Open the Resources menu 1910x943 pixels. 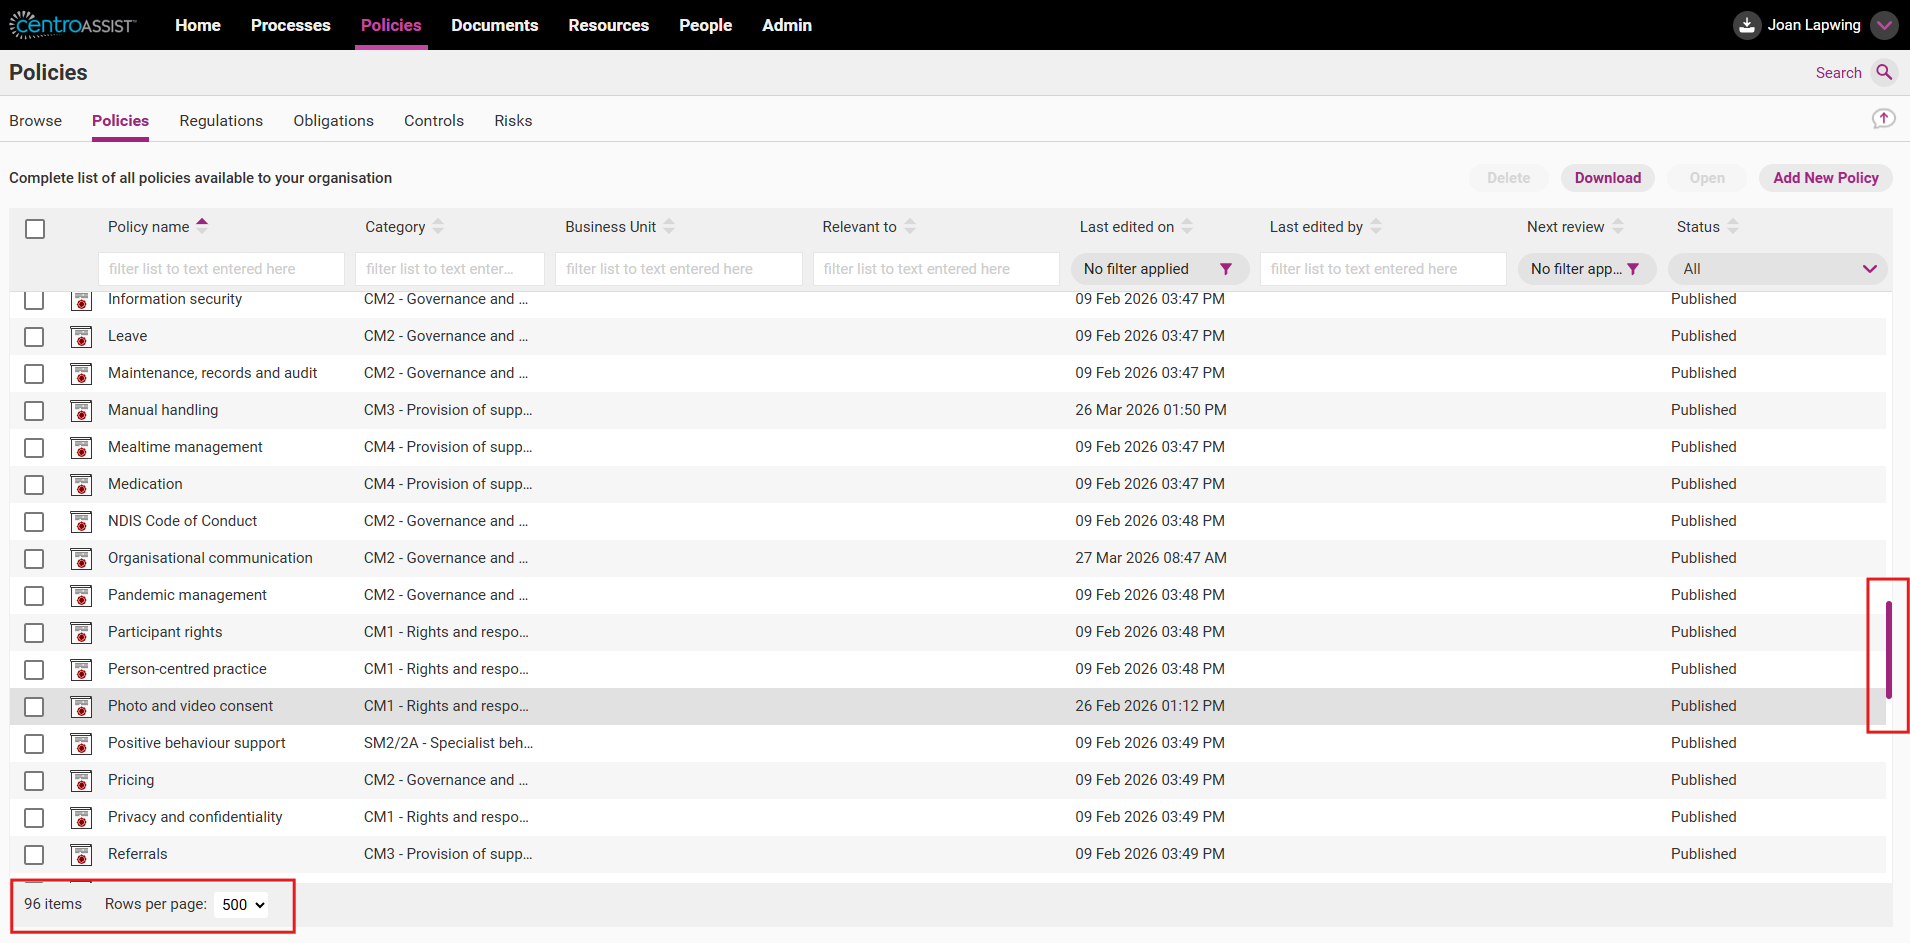tap(609, 25)
